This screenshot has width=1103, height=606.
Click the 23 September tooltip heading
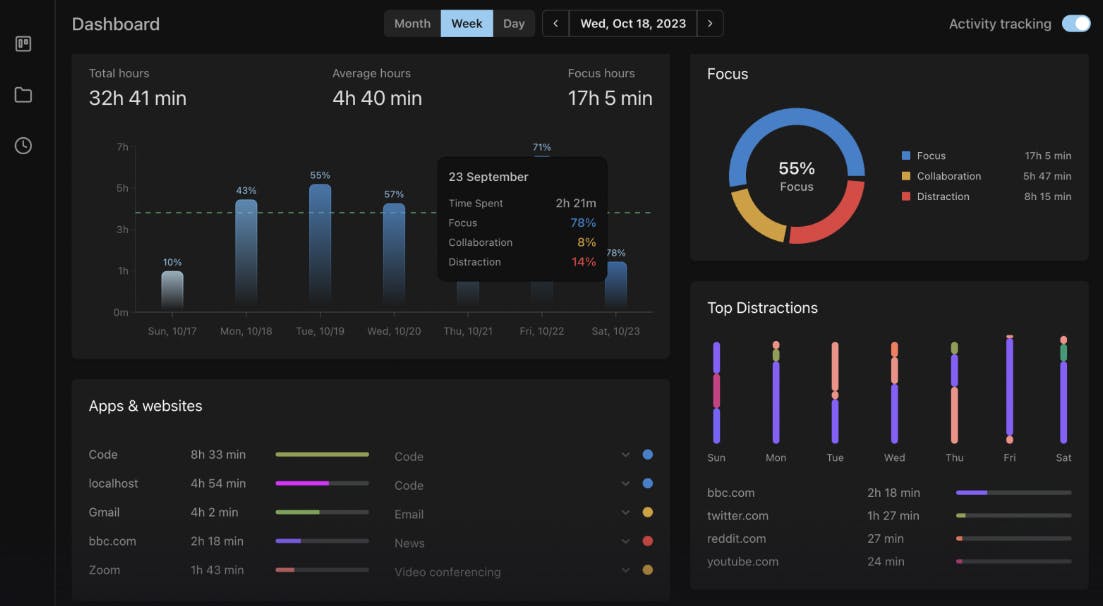pos(488,177)
